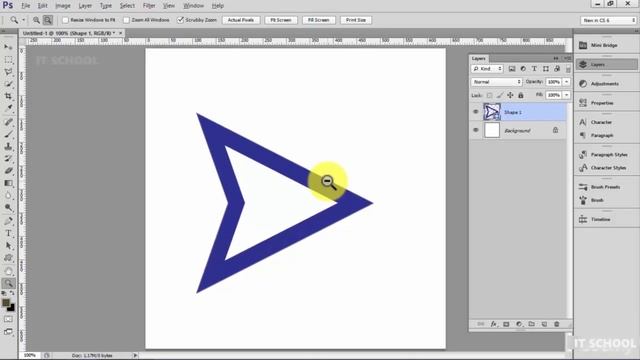Viewport: 640px width, 360px height.
Task: Select the Zoom tool in toolbox
Action: click(8, 283)
